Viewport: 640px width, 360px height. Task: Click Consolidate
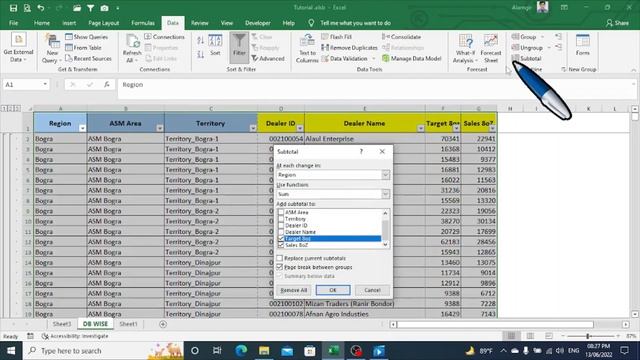[x=402, y=37]
